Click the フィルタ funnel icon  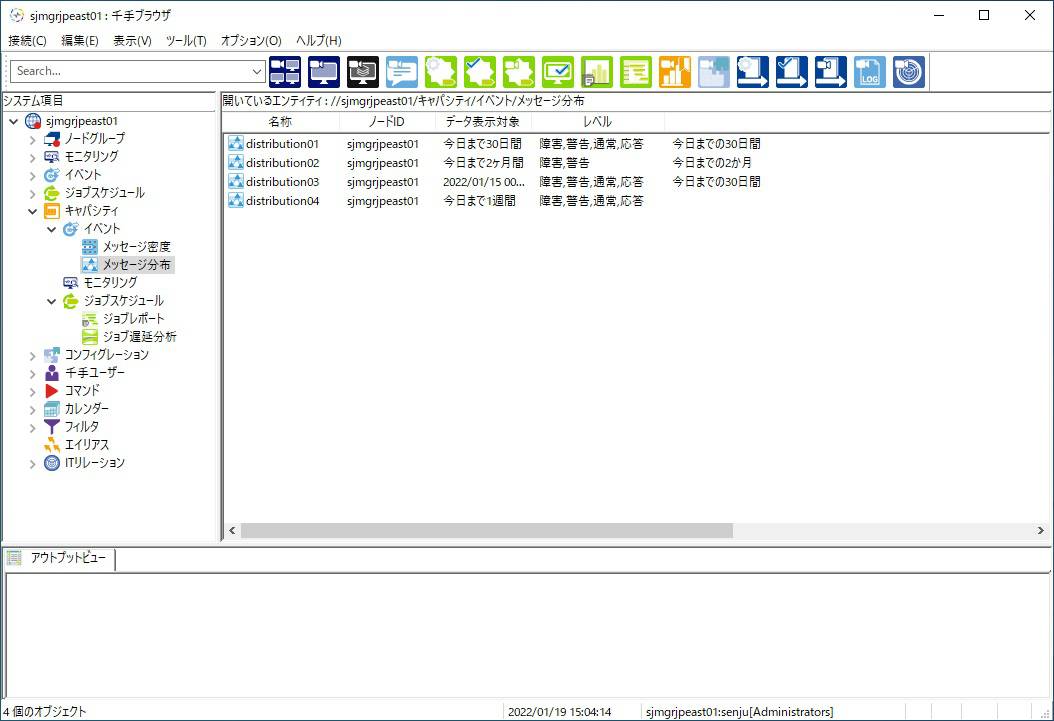pyautogui.click(x=52, y=427)
